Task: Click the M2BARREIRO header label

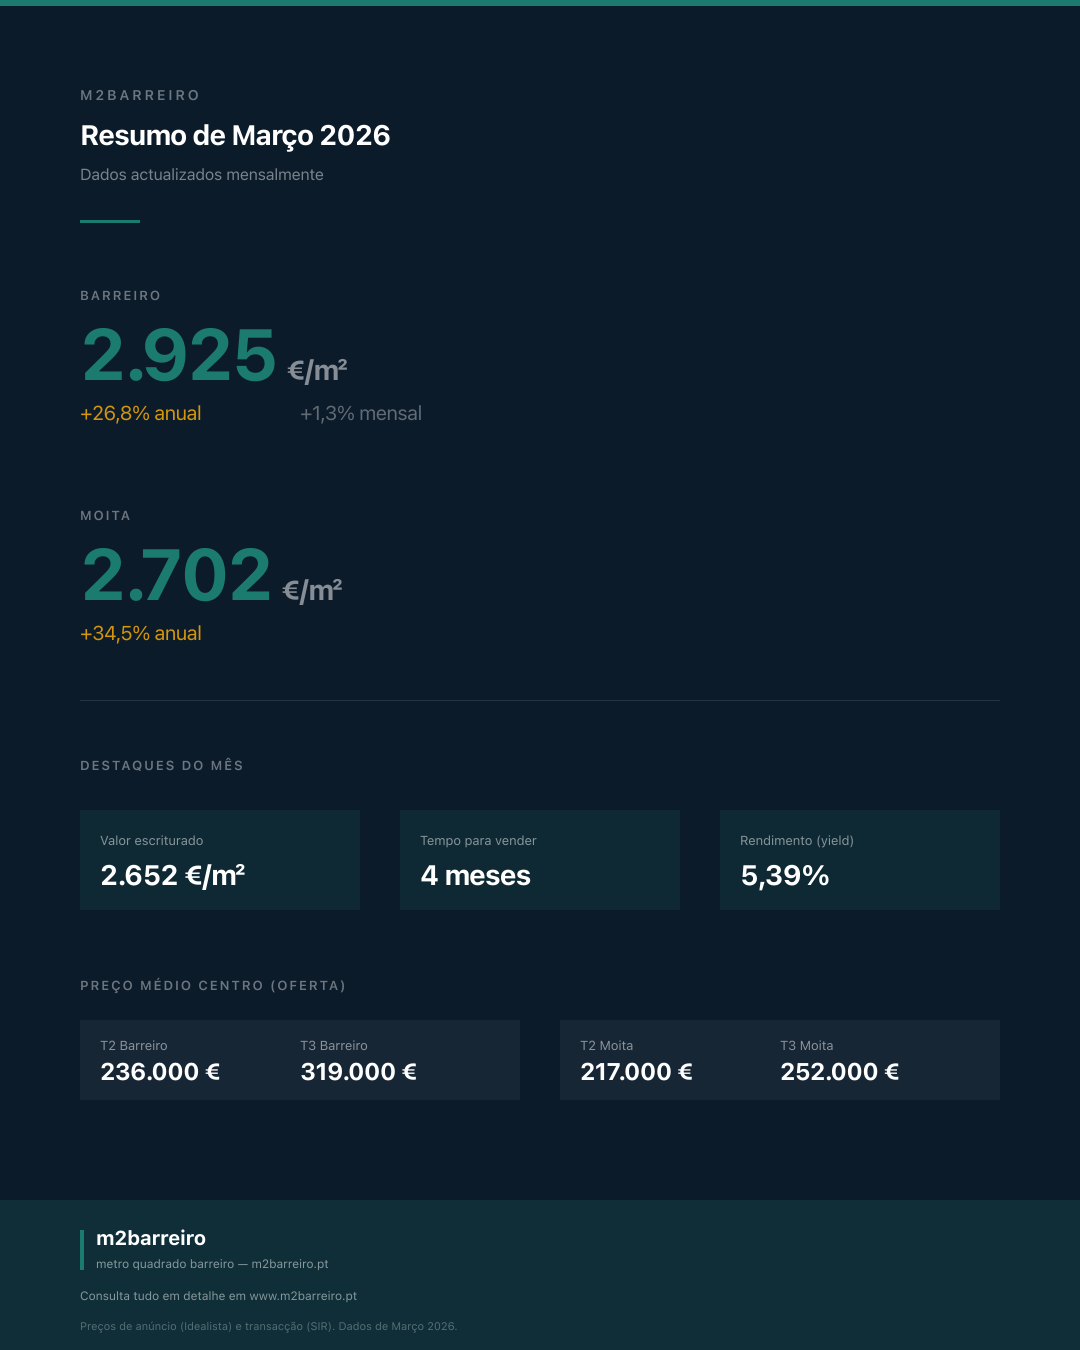Action: (x=140, y=95)
